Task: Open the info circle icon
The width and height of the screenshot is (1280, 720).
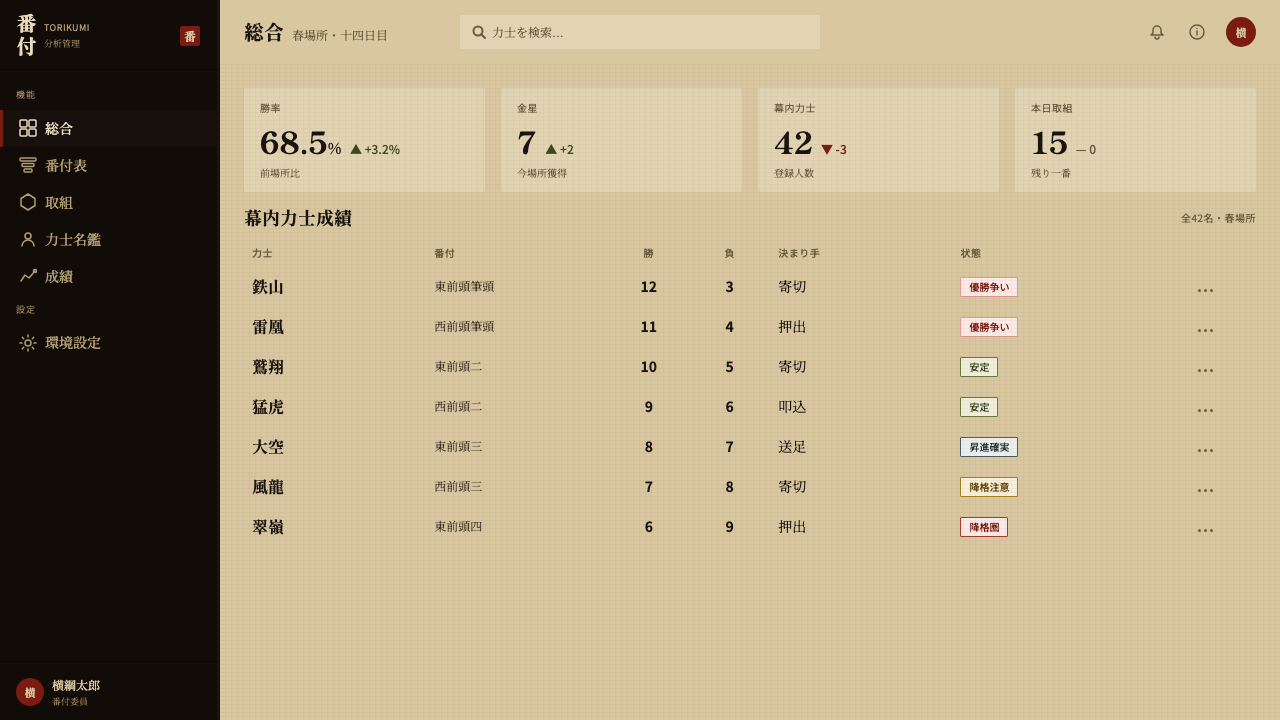Action: pyautogui.click(x=1197, y=32)
